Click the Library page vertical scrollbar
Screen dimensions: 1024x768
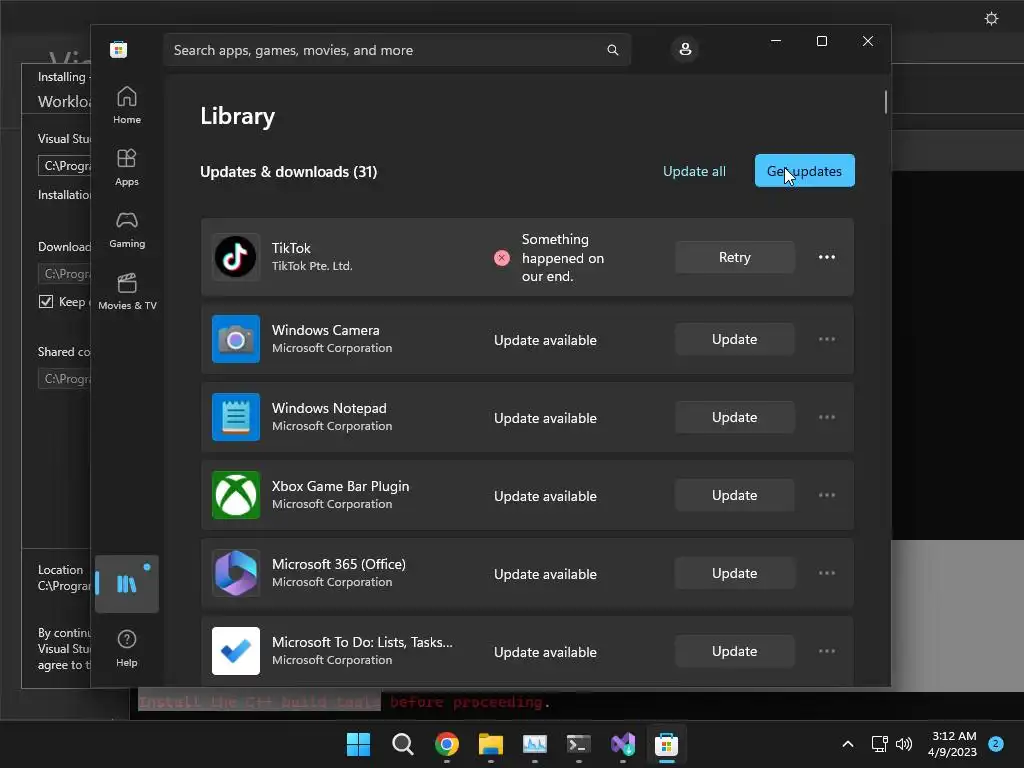point(886,102)
